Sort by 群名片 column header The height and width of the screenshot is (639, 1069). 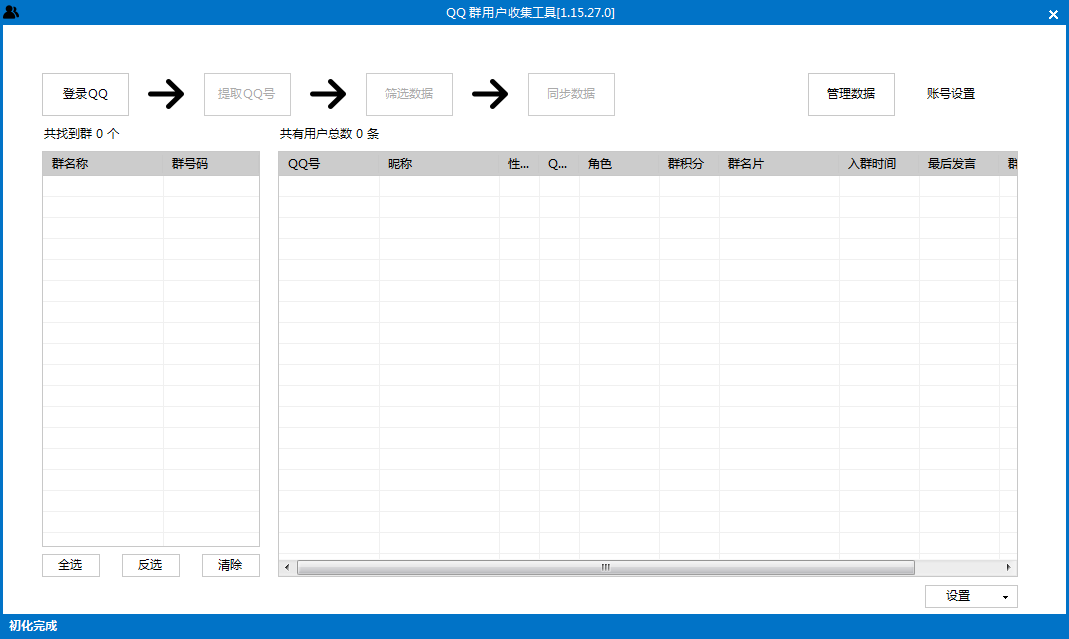pos(779,164)
